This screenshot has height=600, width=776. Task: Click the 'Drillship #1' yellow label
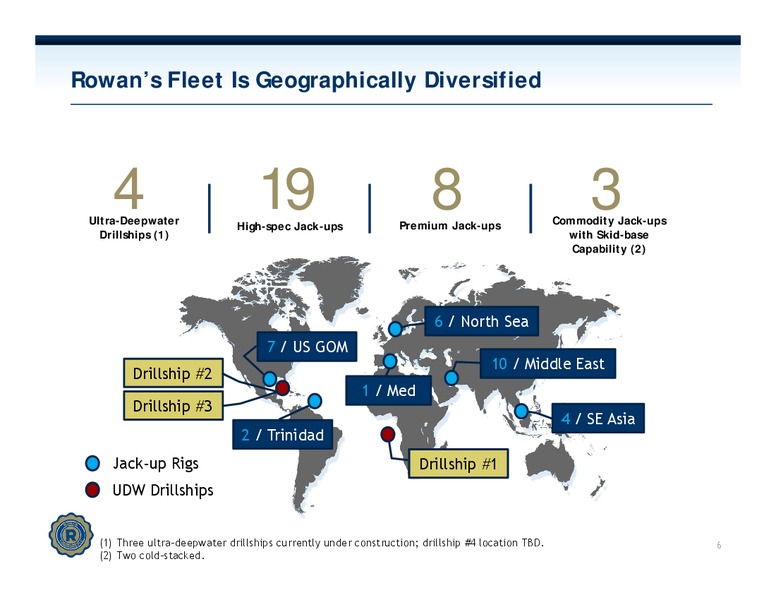pyautogui.click(x=458, y=464)
